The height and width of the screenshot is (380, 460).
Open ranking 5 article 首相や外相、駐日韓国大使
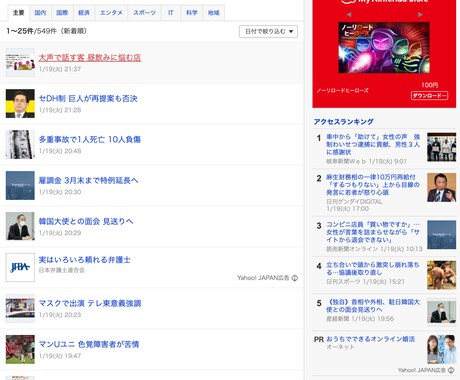372,306
